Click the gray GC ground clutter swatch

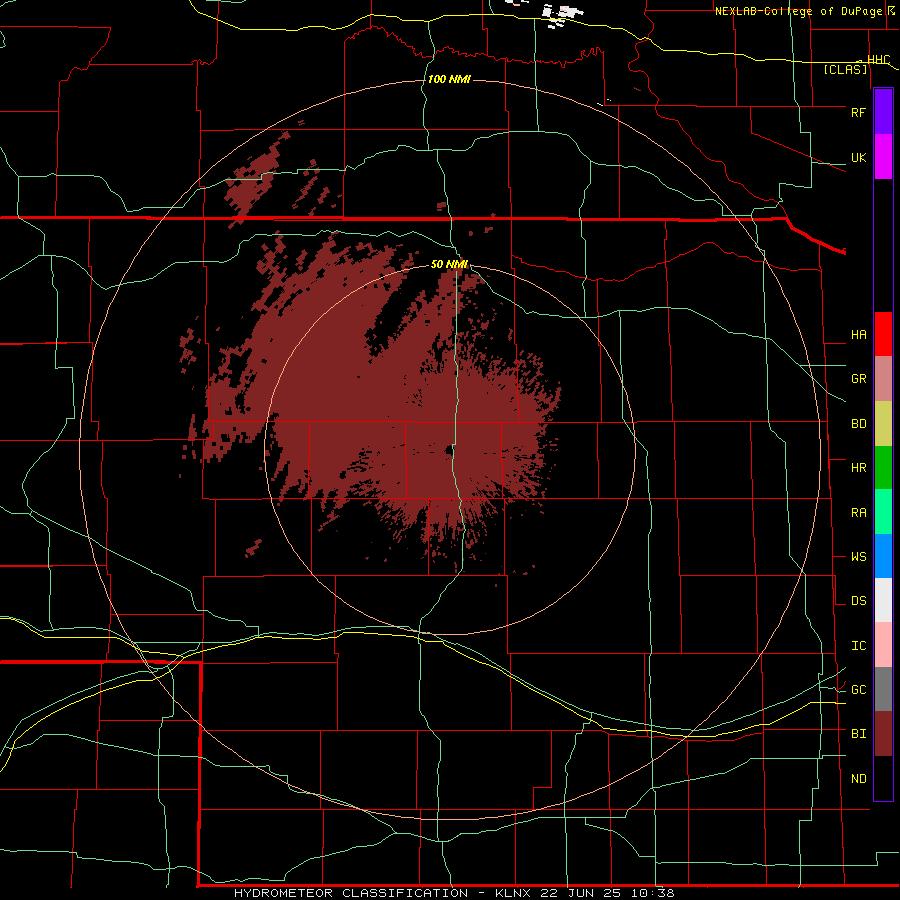883,689
